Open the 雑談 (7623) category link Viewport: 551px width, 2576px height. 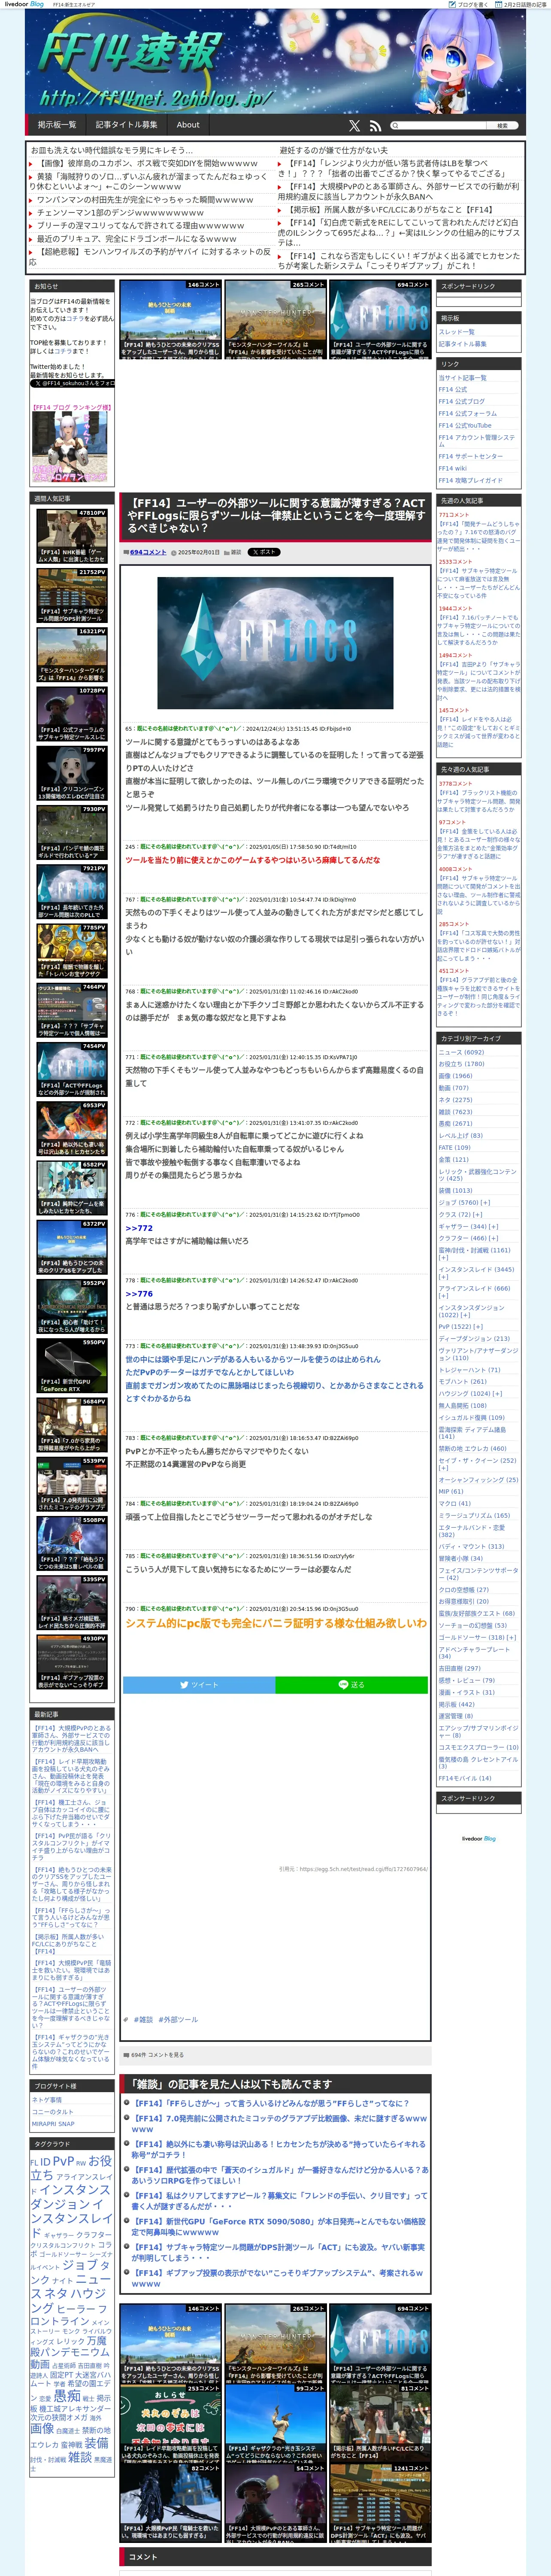click(455, 1112)
